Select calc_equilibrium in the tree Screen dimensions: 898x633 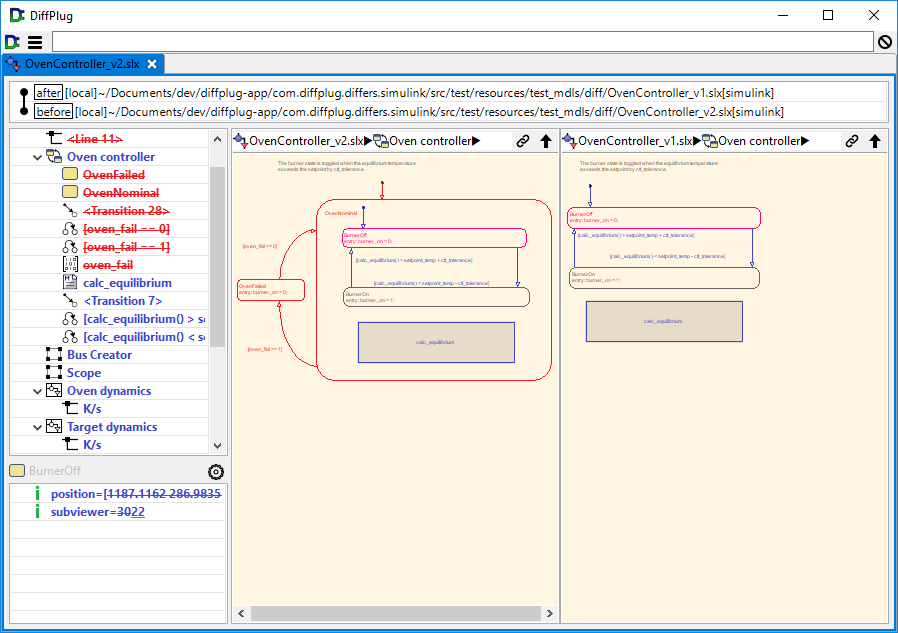coord(127,283)
